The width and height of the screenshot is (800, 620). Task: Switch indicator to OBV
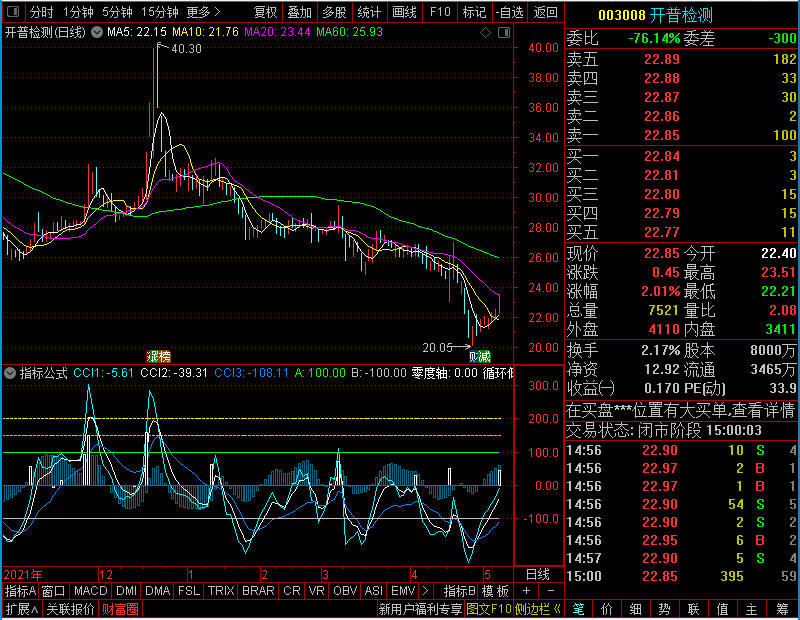coord(345,591)
